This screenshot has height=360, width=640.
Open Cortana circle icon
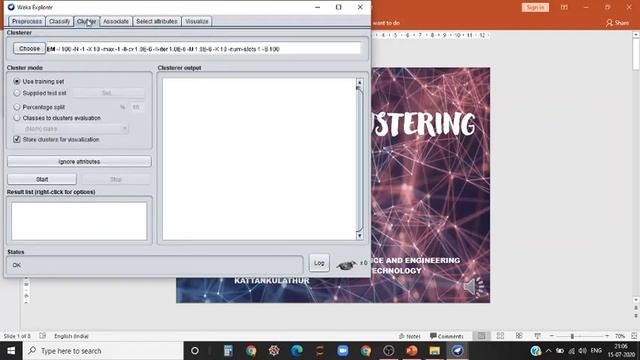tap(195, 351)
